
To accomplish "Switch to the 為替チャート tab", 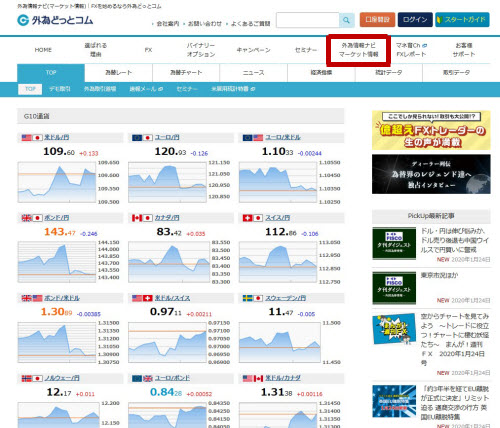I will point(186,73).
